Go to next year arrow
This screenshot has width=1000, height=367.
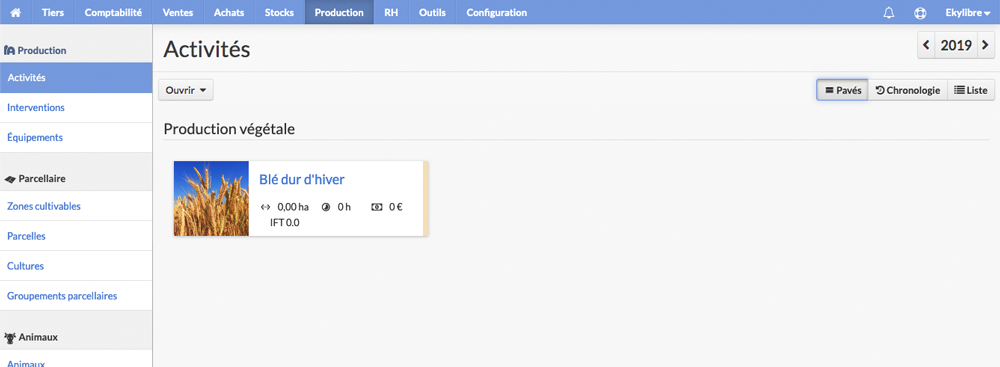[986, 45]
